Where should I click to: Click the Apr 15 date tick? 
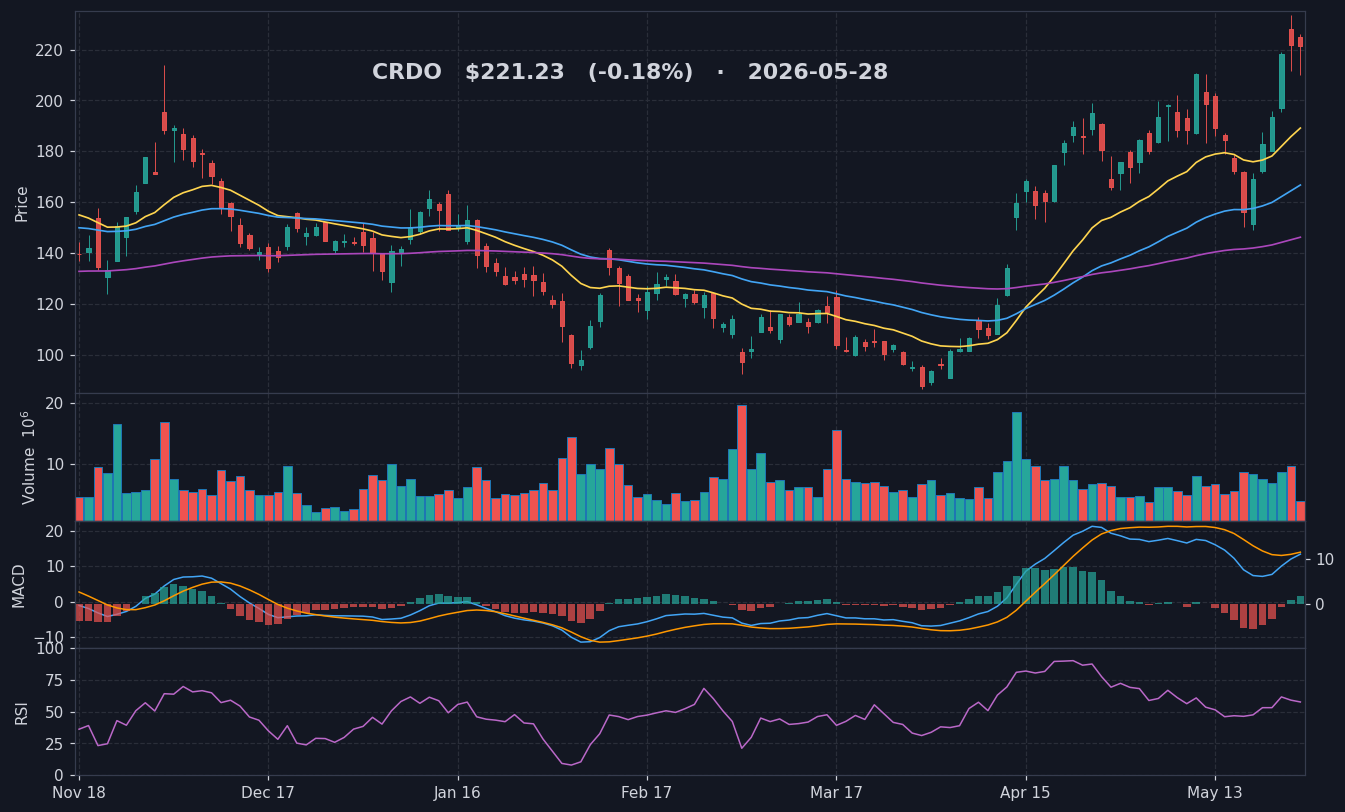(1026, 793)
